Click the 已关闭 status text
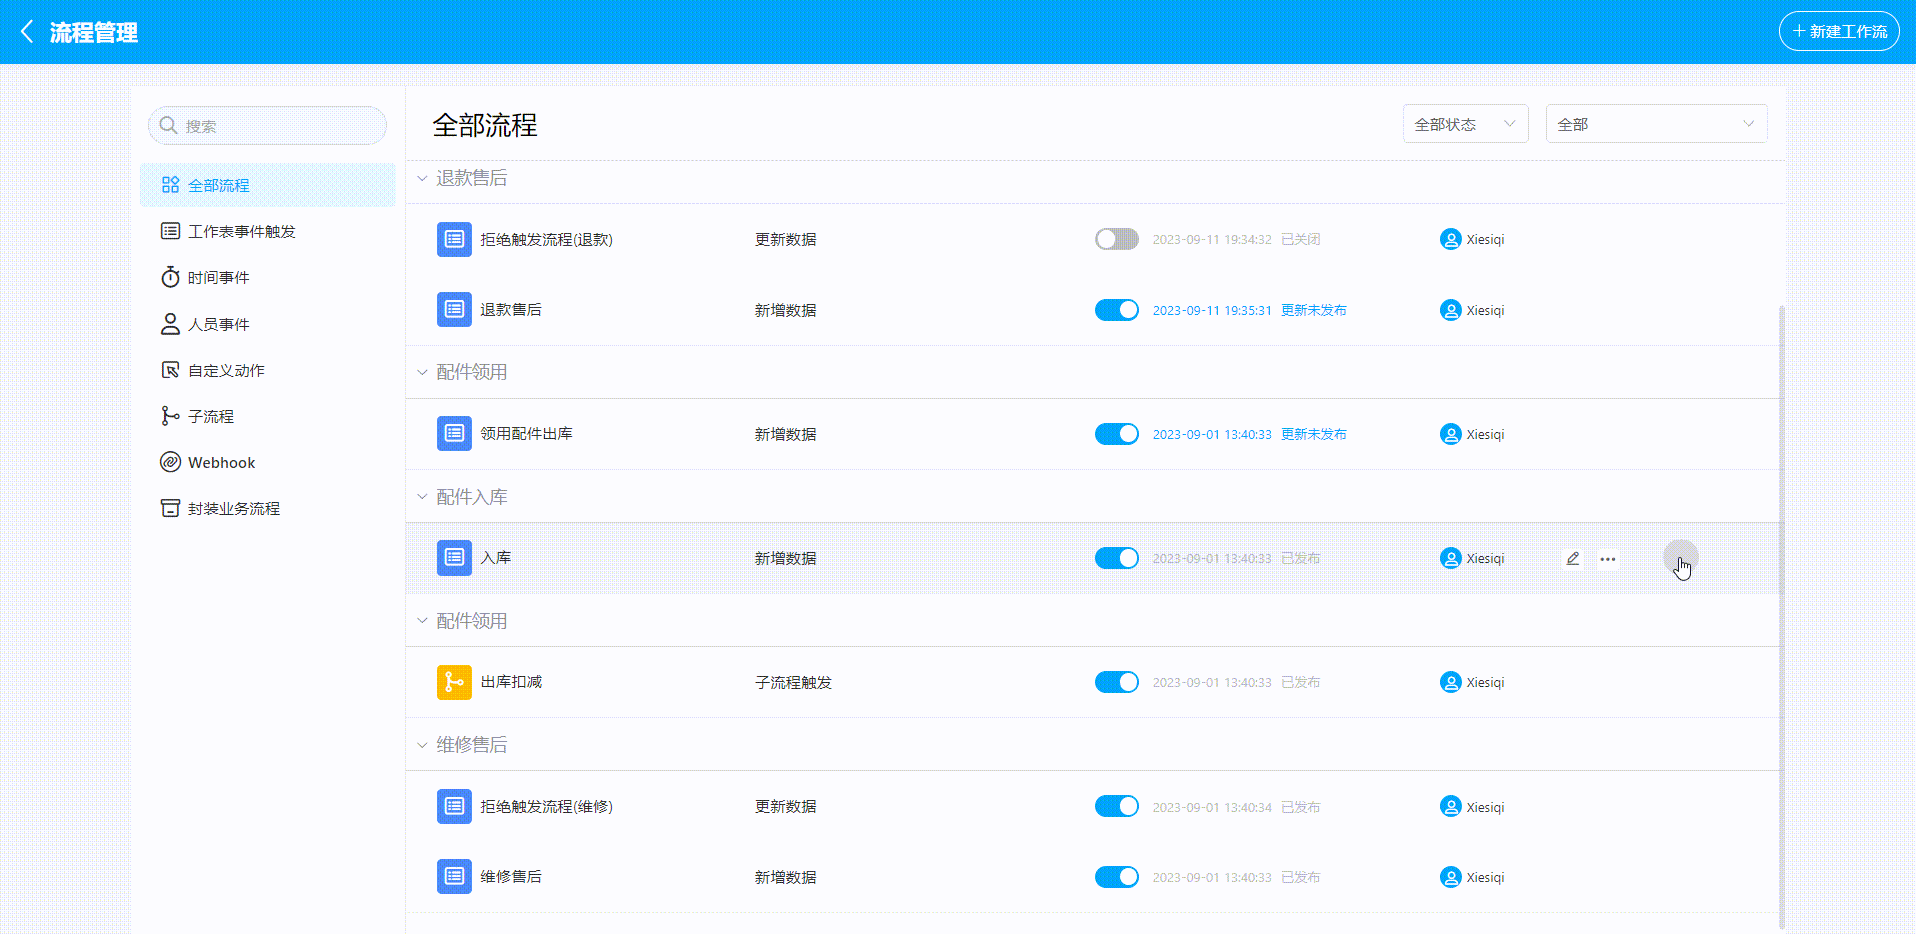Image resolution: width=1916 pixels, height=934 pixels. tap(1300, 239)
